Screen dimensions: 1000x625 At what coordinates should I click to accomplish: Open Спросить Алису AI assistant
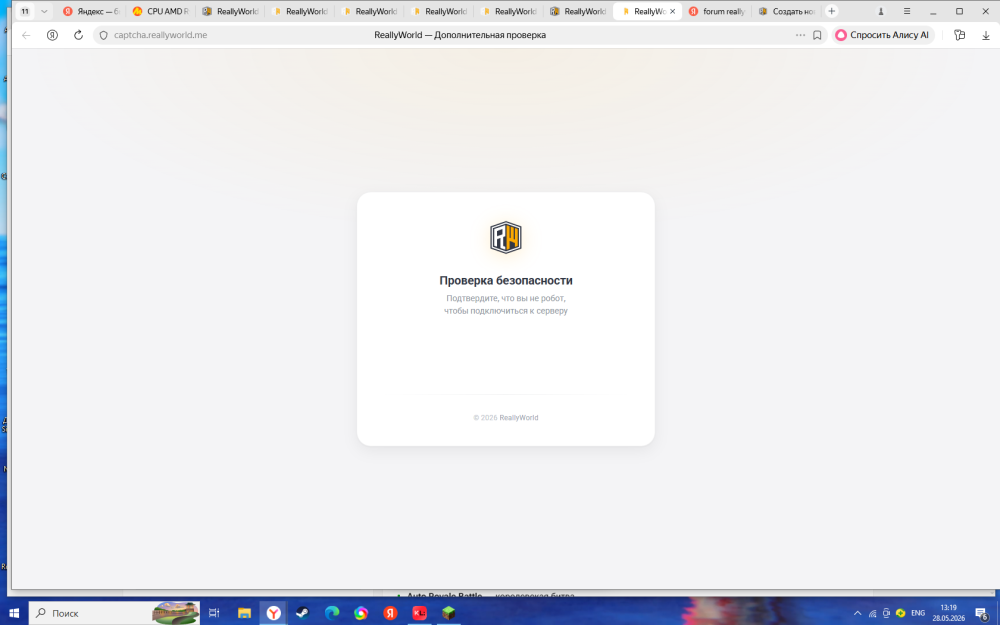883,35
